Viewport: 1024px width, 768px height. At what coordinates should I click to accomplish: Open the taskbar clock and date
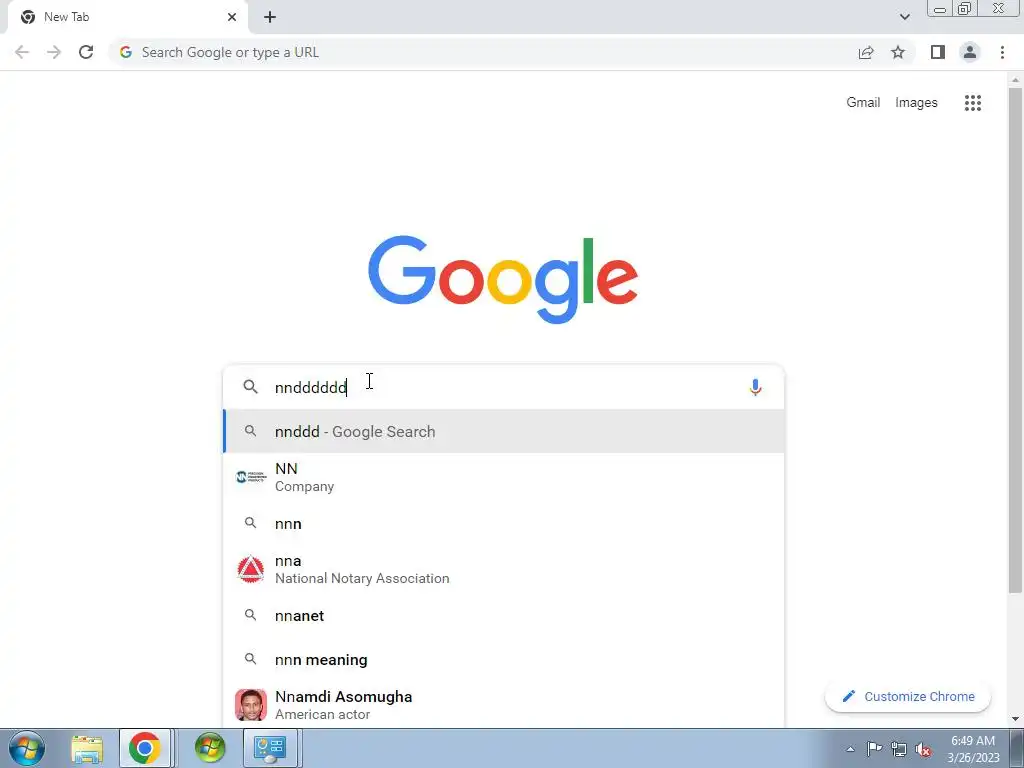(973, 749)
